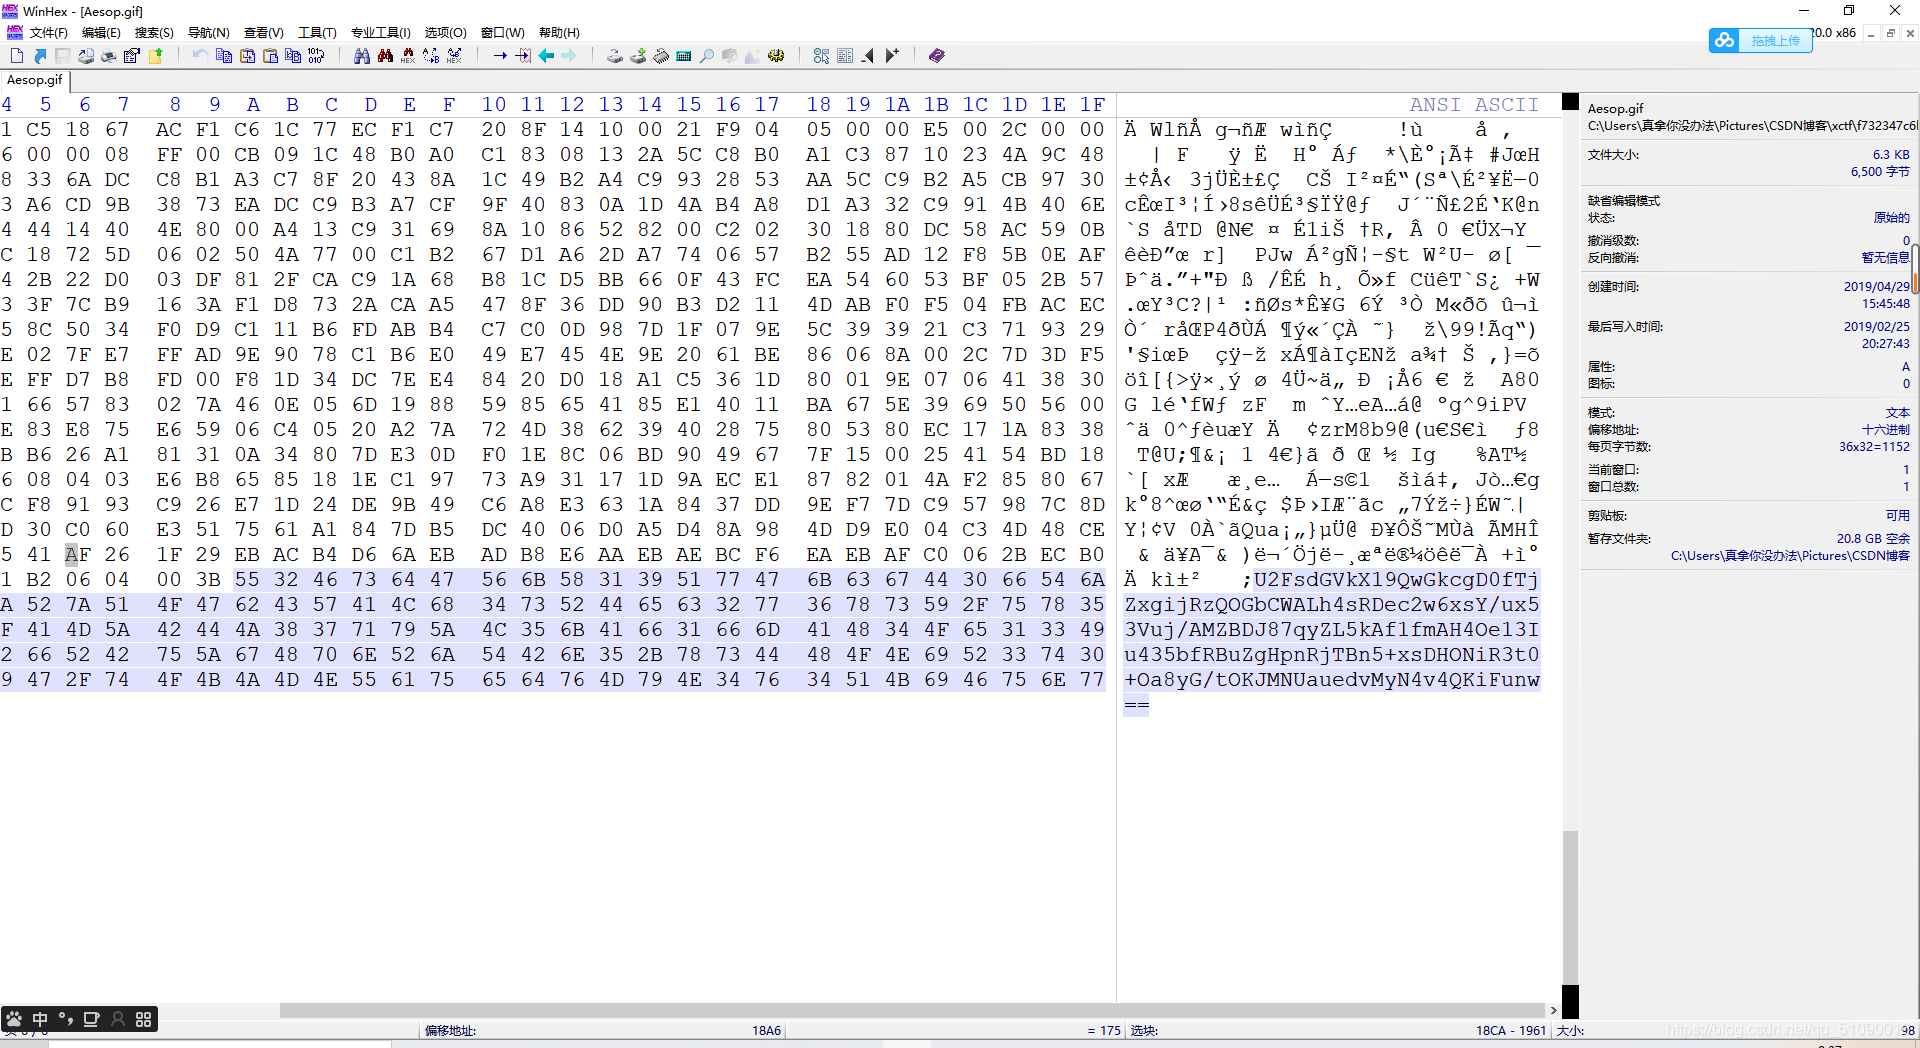Open the Calculator toolbar icon

pos(683,56)
